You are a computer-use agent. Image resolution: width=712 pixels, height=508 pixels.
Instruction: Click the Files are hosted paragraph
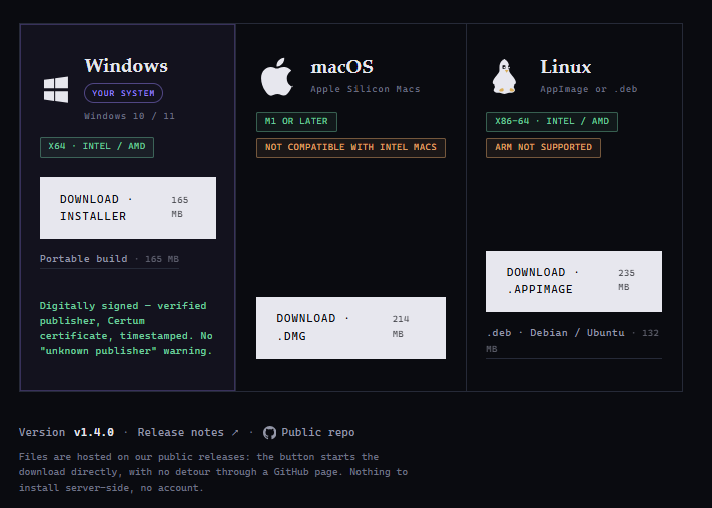pos(213,472)
